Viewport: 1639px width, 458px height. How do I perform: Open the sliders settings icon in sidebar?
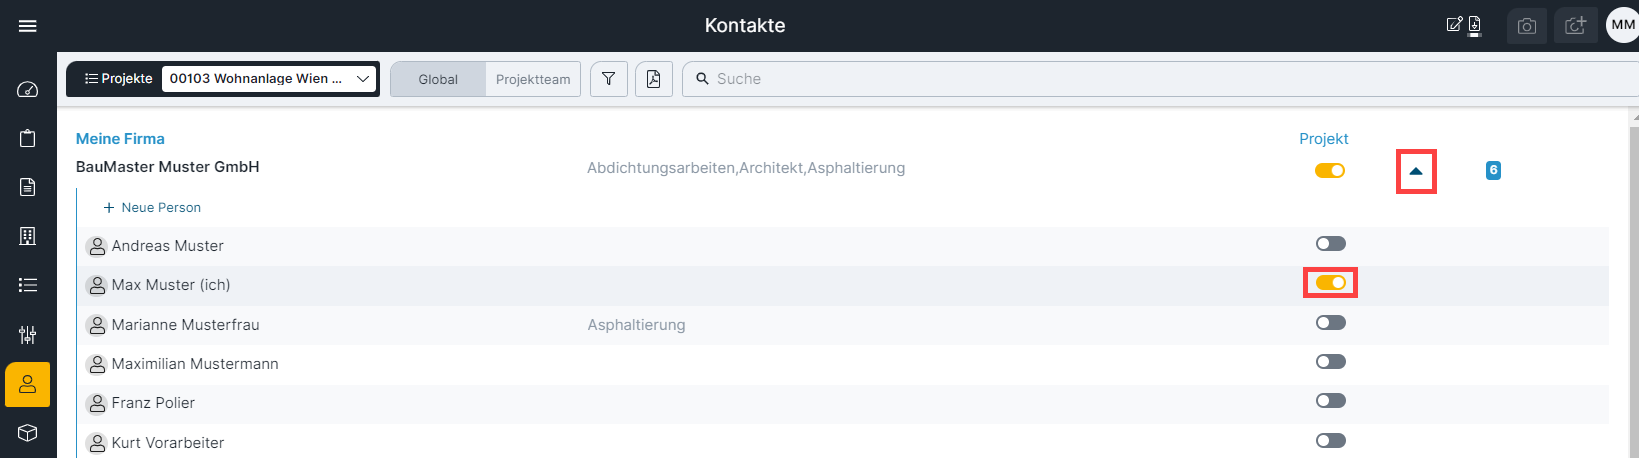point(28,334)
